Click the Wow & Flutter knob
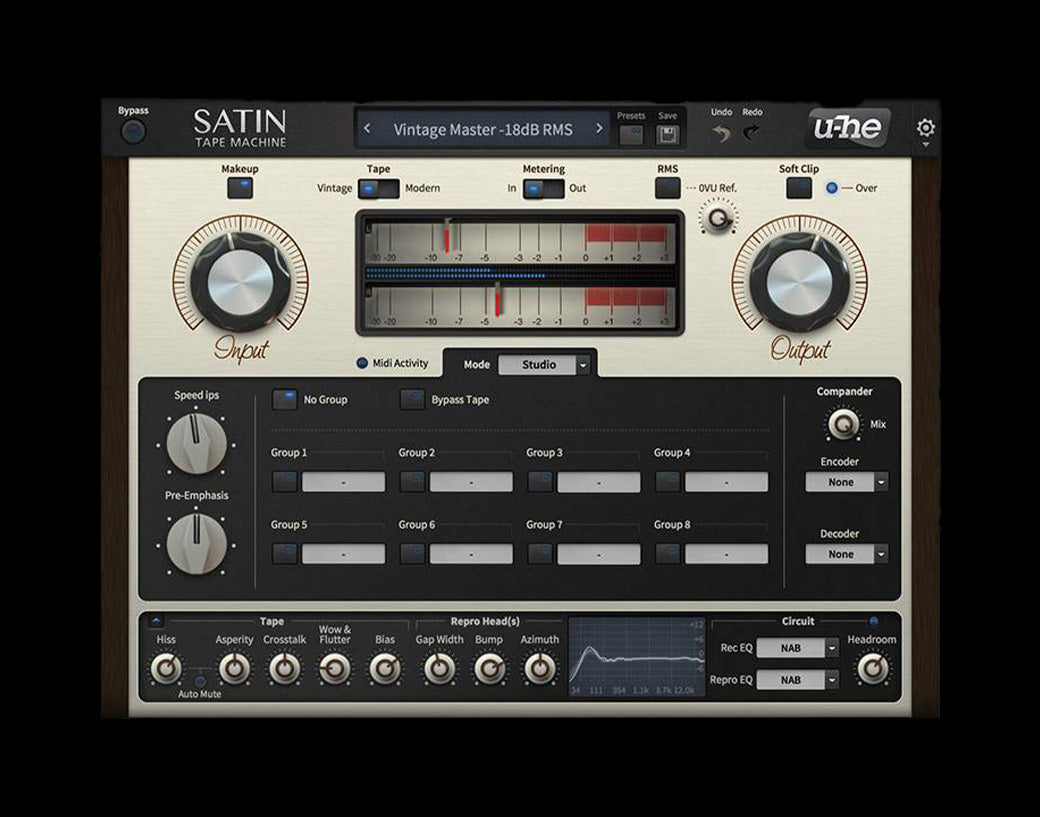This screenshot has width=1040, height=817. [334, 668]
